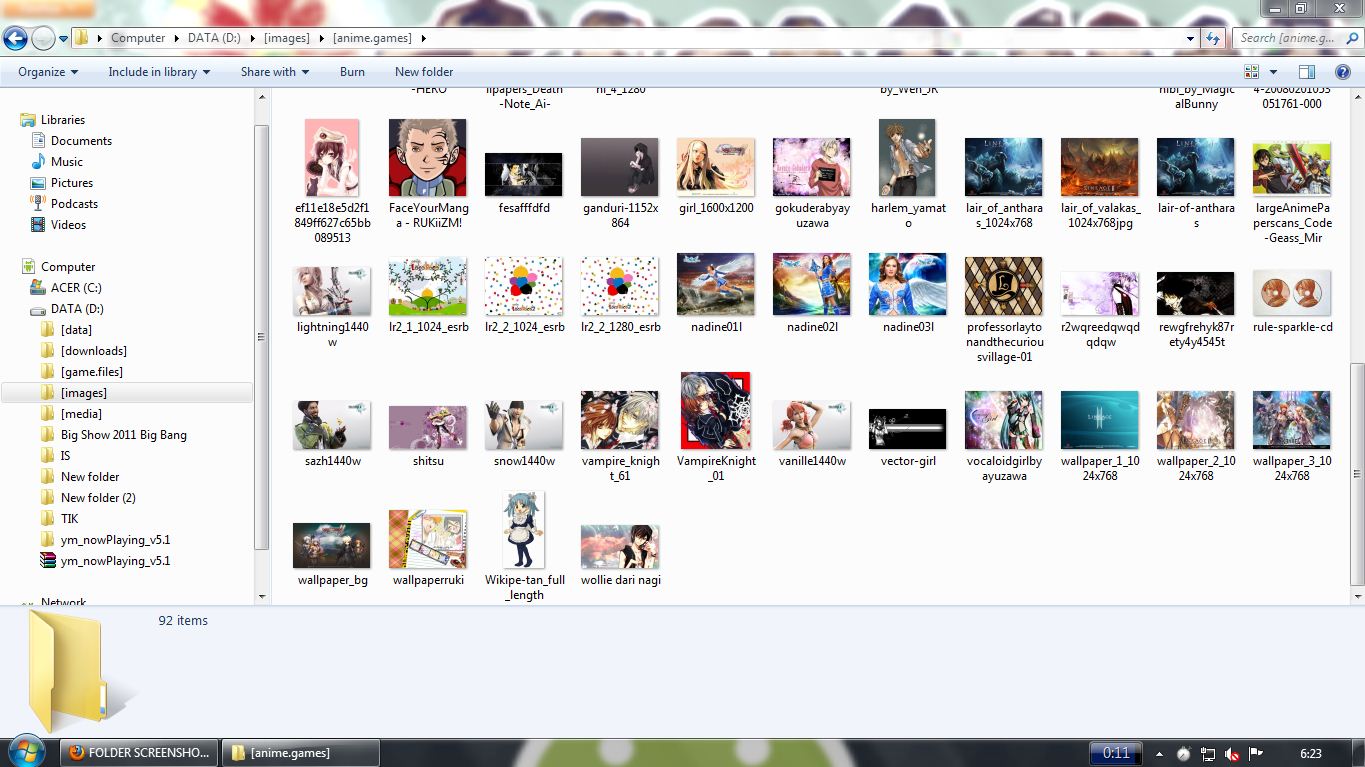Click the refresh button next to address bar
The height and width of the screenshot is (767, 1365).
coord(1213,38)
